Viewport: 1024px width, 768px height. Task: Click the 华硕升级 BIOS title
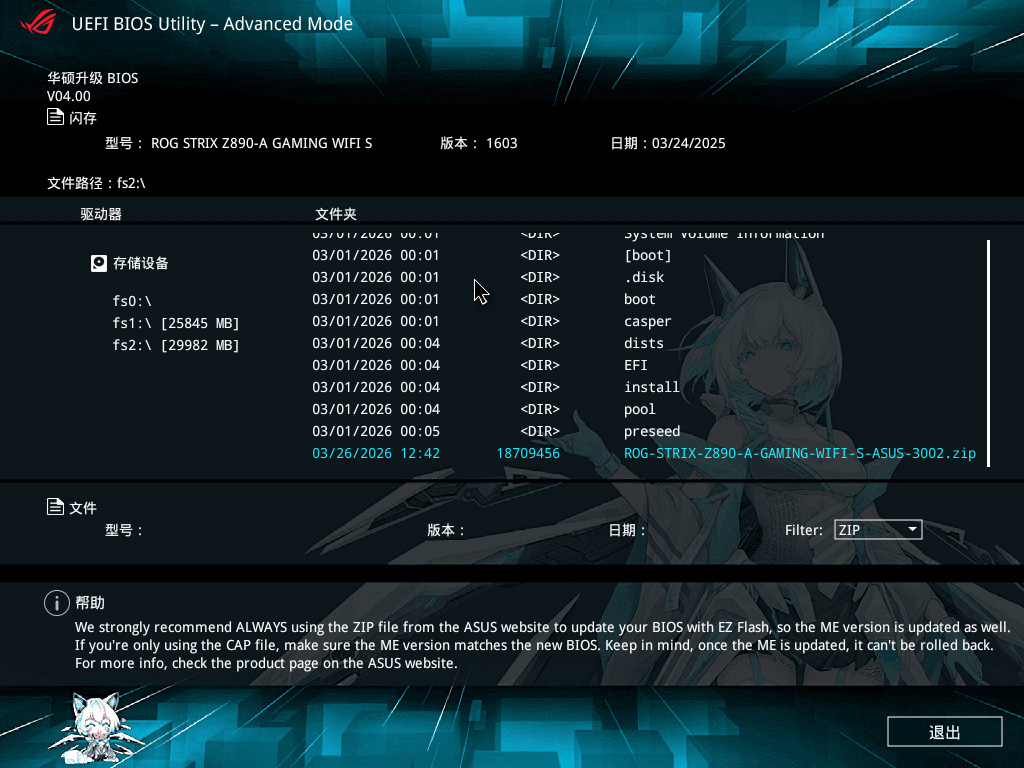click(x=92, y=78)
